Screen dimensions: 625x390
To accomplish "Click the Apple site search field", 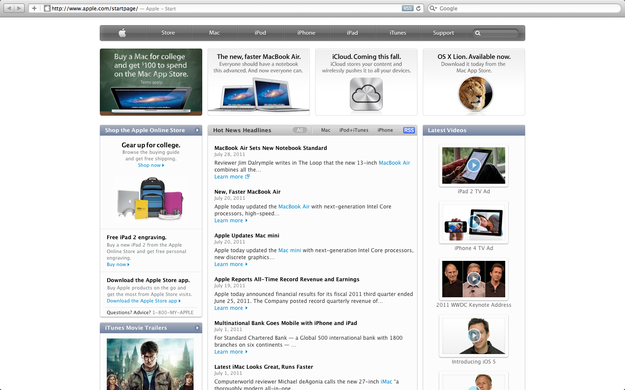I will point(496,33).
